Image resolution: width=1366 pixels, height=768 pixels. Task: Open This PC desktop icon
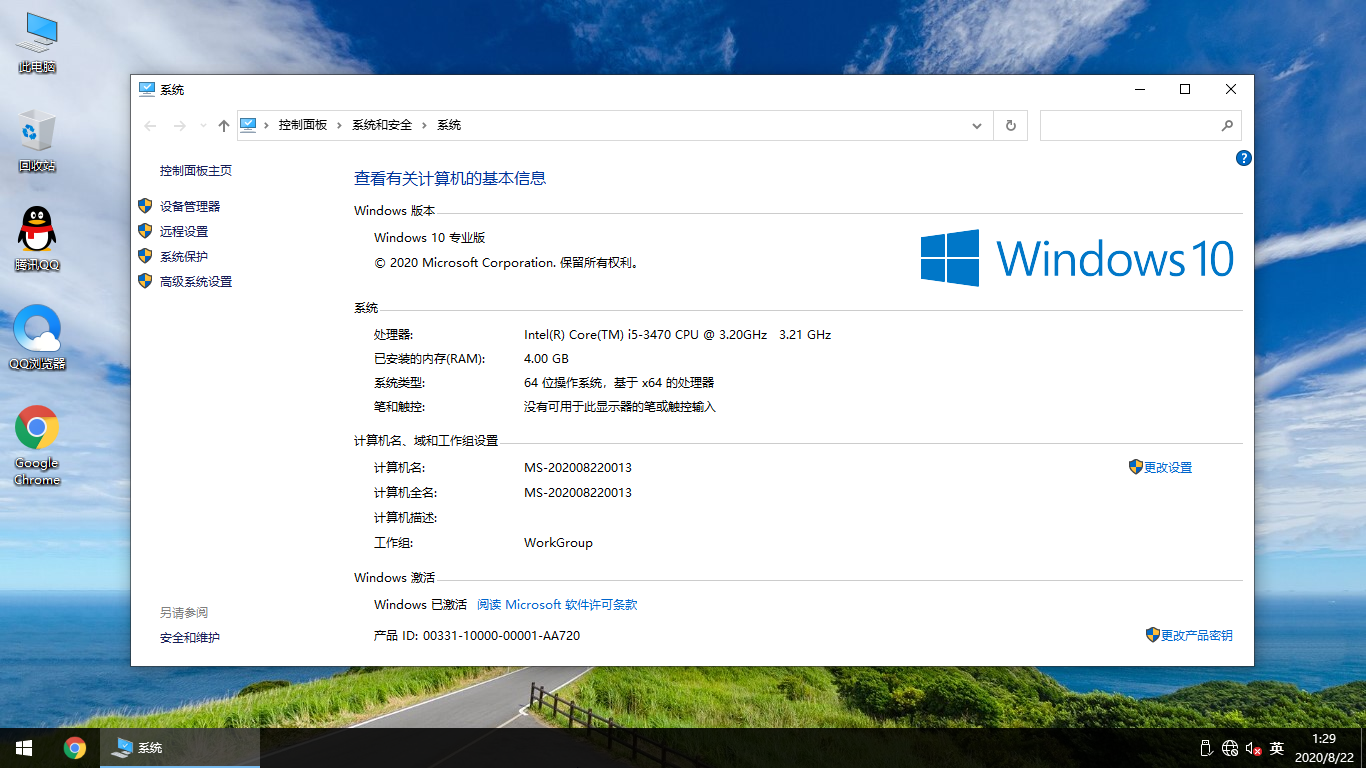pos(37,43)
